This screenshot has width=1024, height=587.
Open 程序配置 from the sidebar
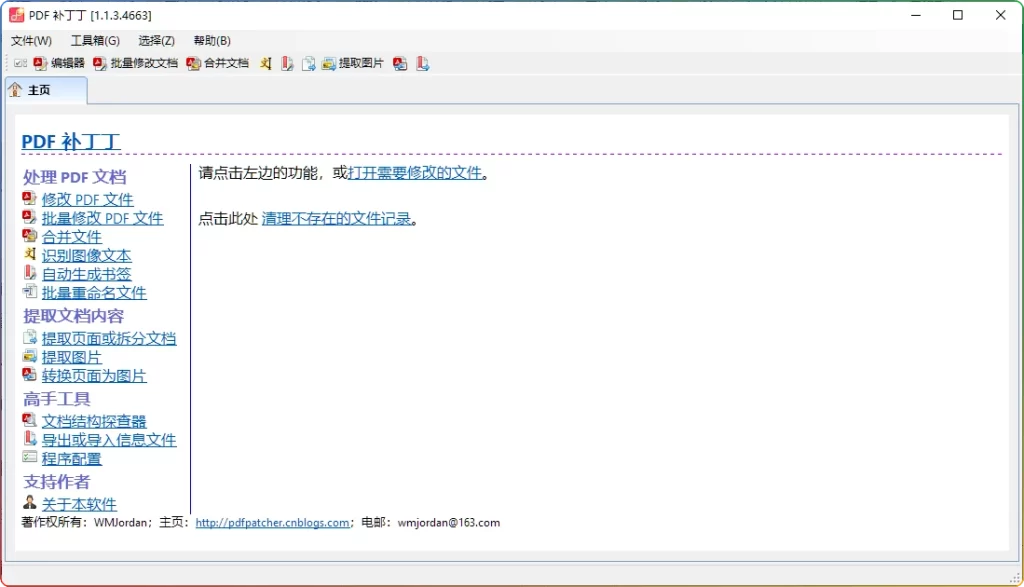tap(73, 458)
